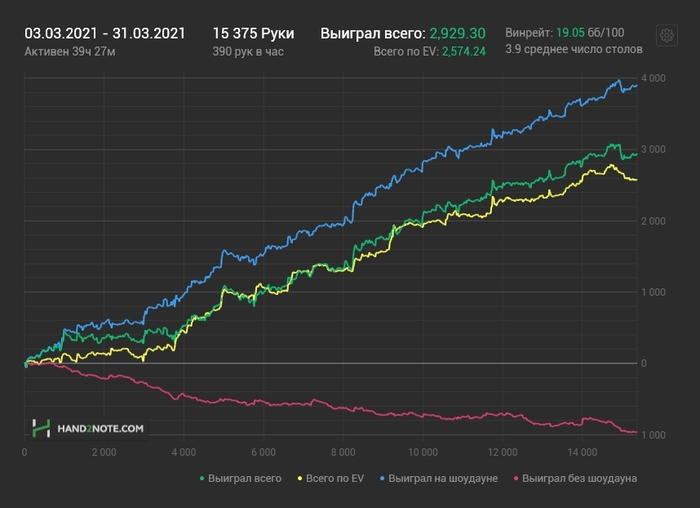The height and width of the screenshot is (508, 700).
Task: Toggle the 'Всего по EV' legend series
Action: [331, 479]
